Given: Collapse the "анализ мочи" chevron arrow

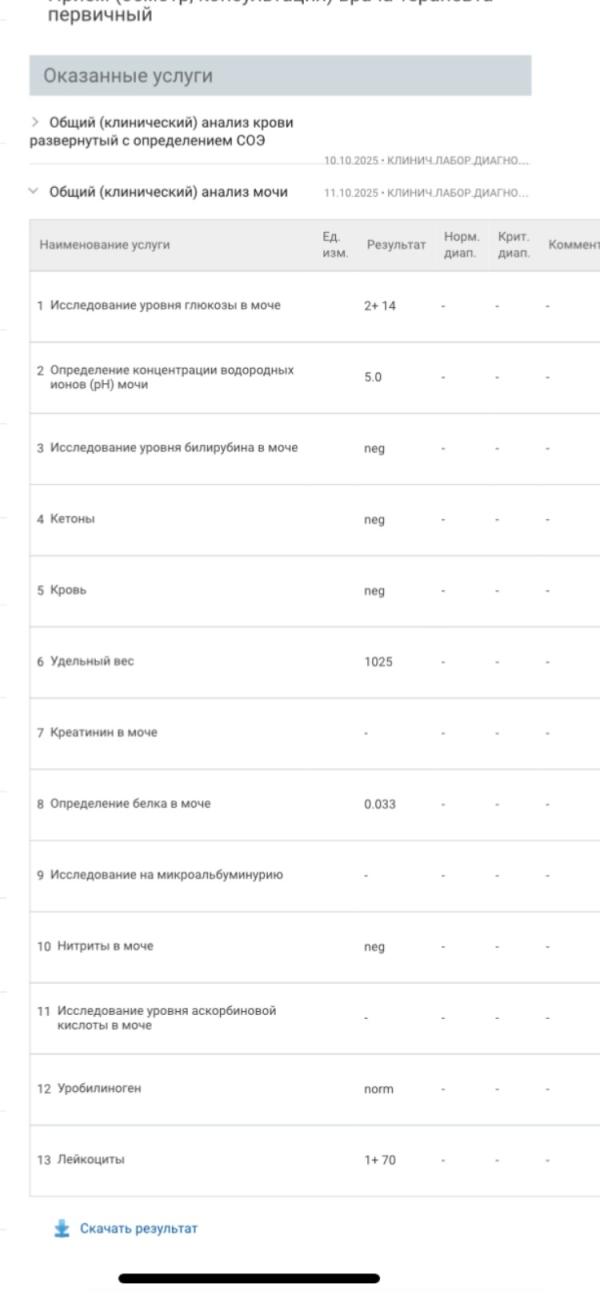Looking at the screenshot, I should 34,191.
